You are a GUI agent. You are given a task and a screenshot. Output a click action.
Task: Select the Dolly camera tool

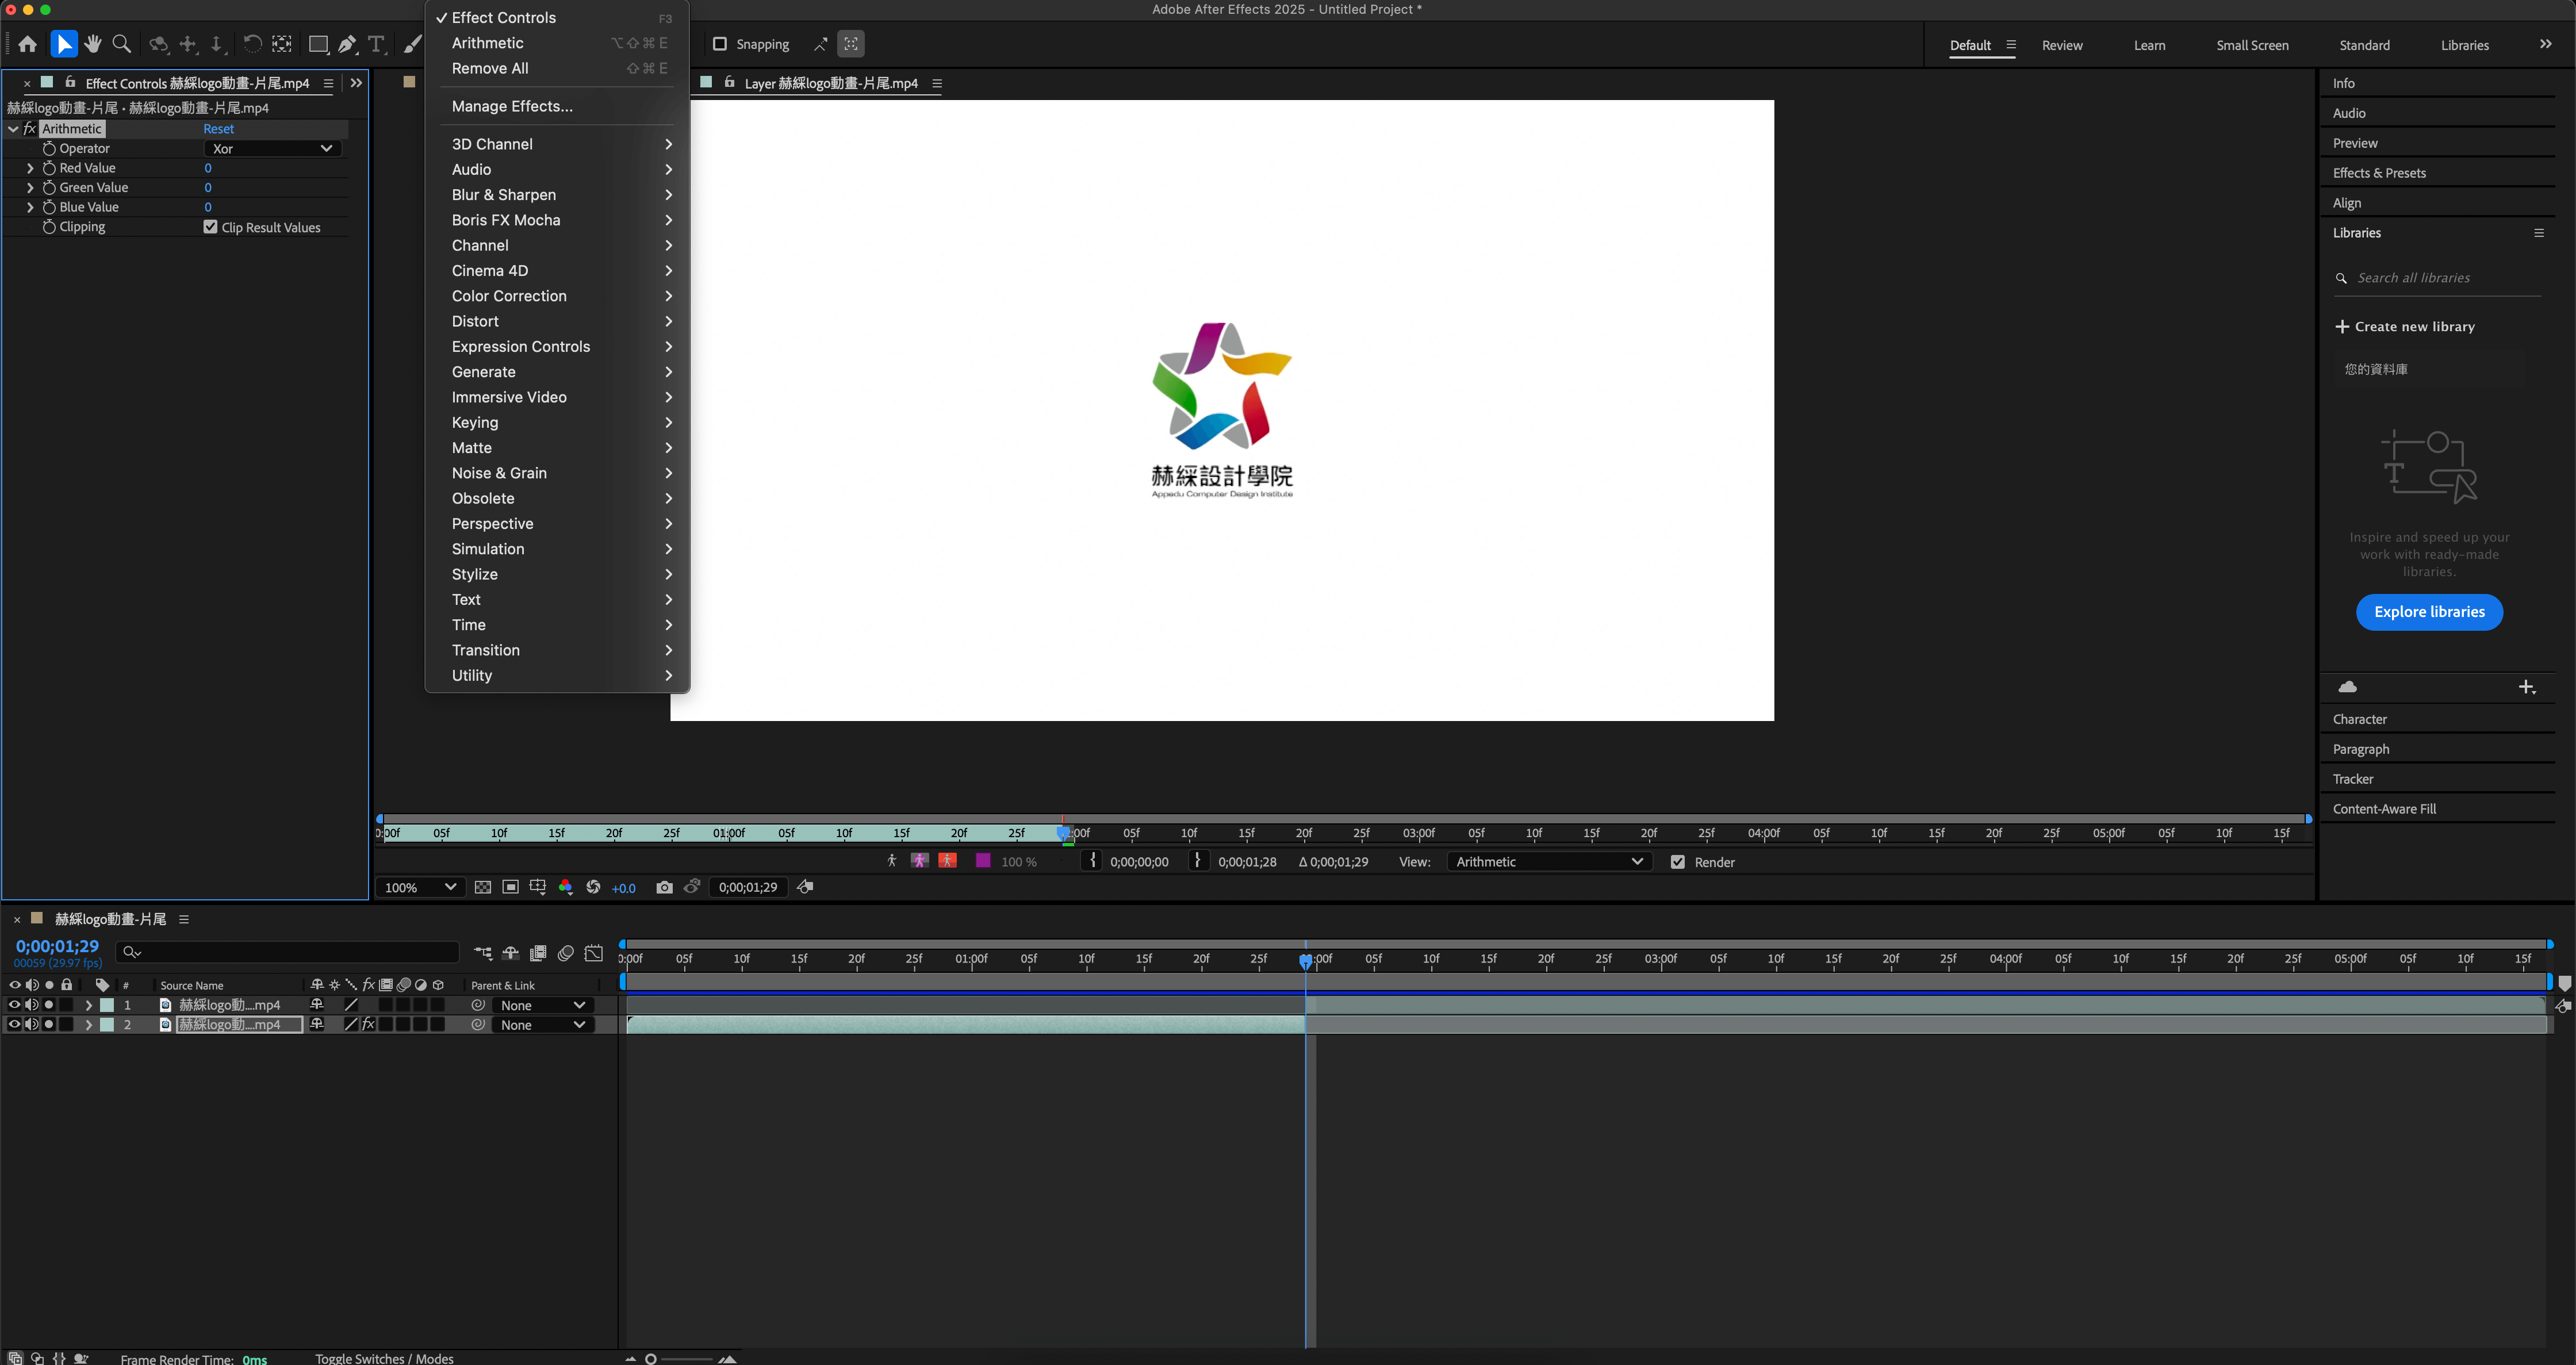(216, 44)
